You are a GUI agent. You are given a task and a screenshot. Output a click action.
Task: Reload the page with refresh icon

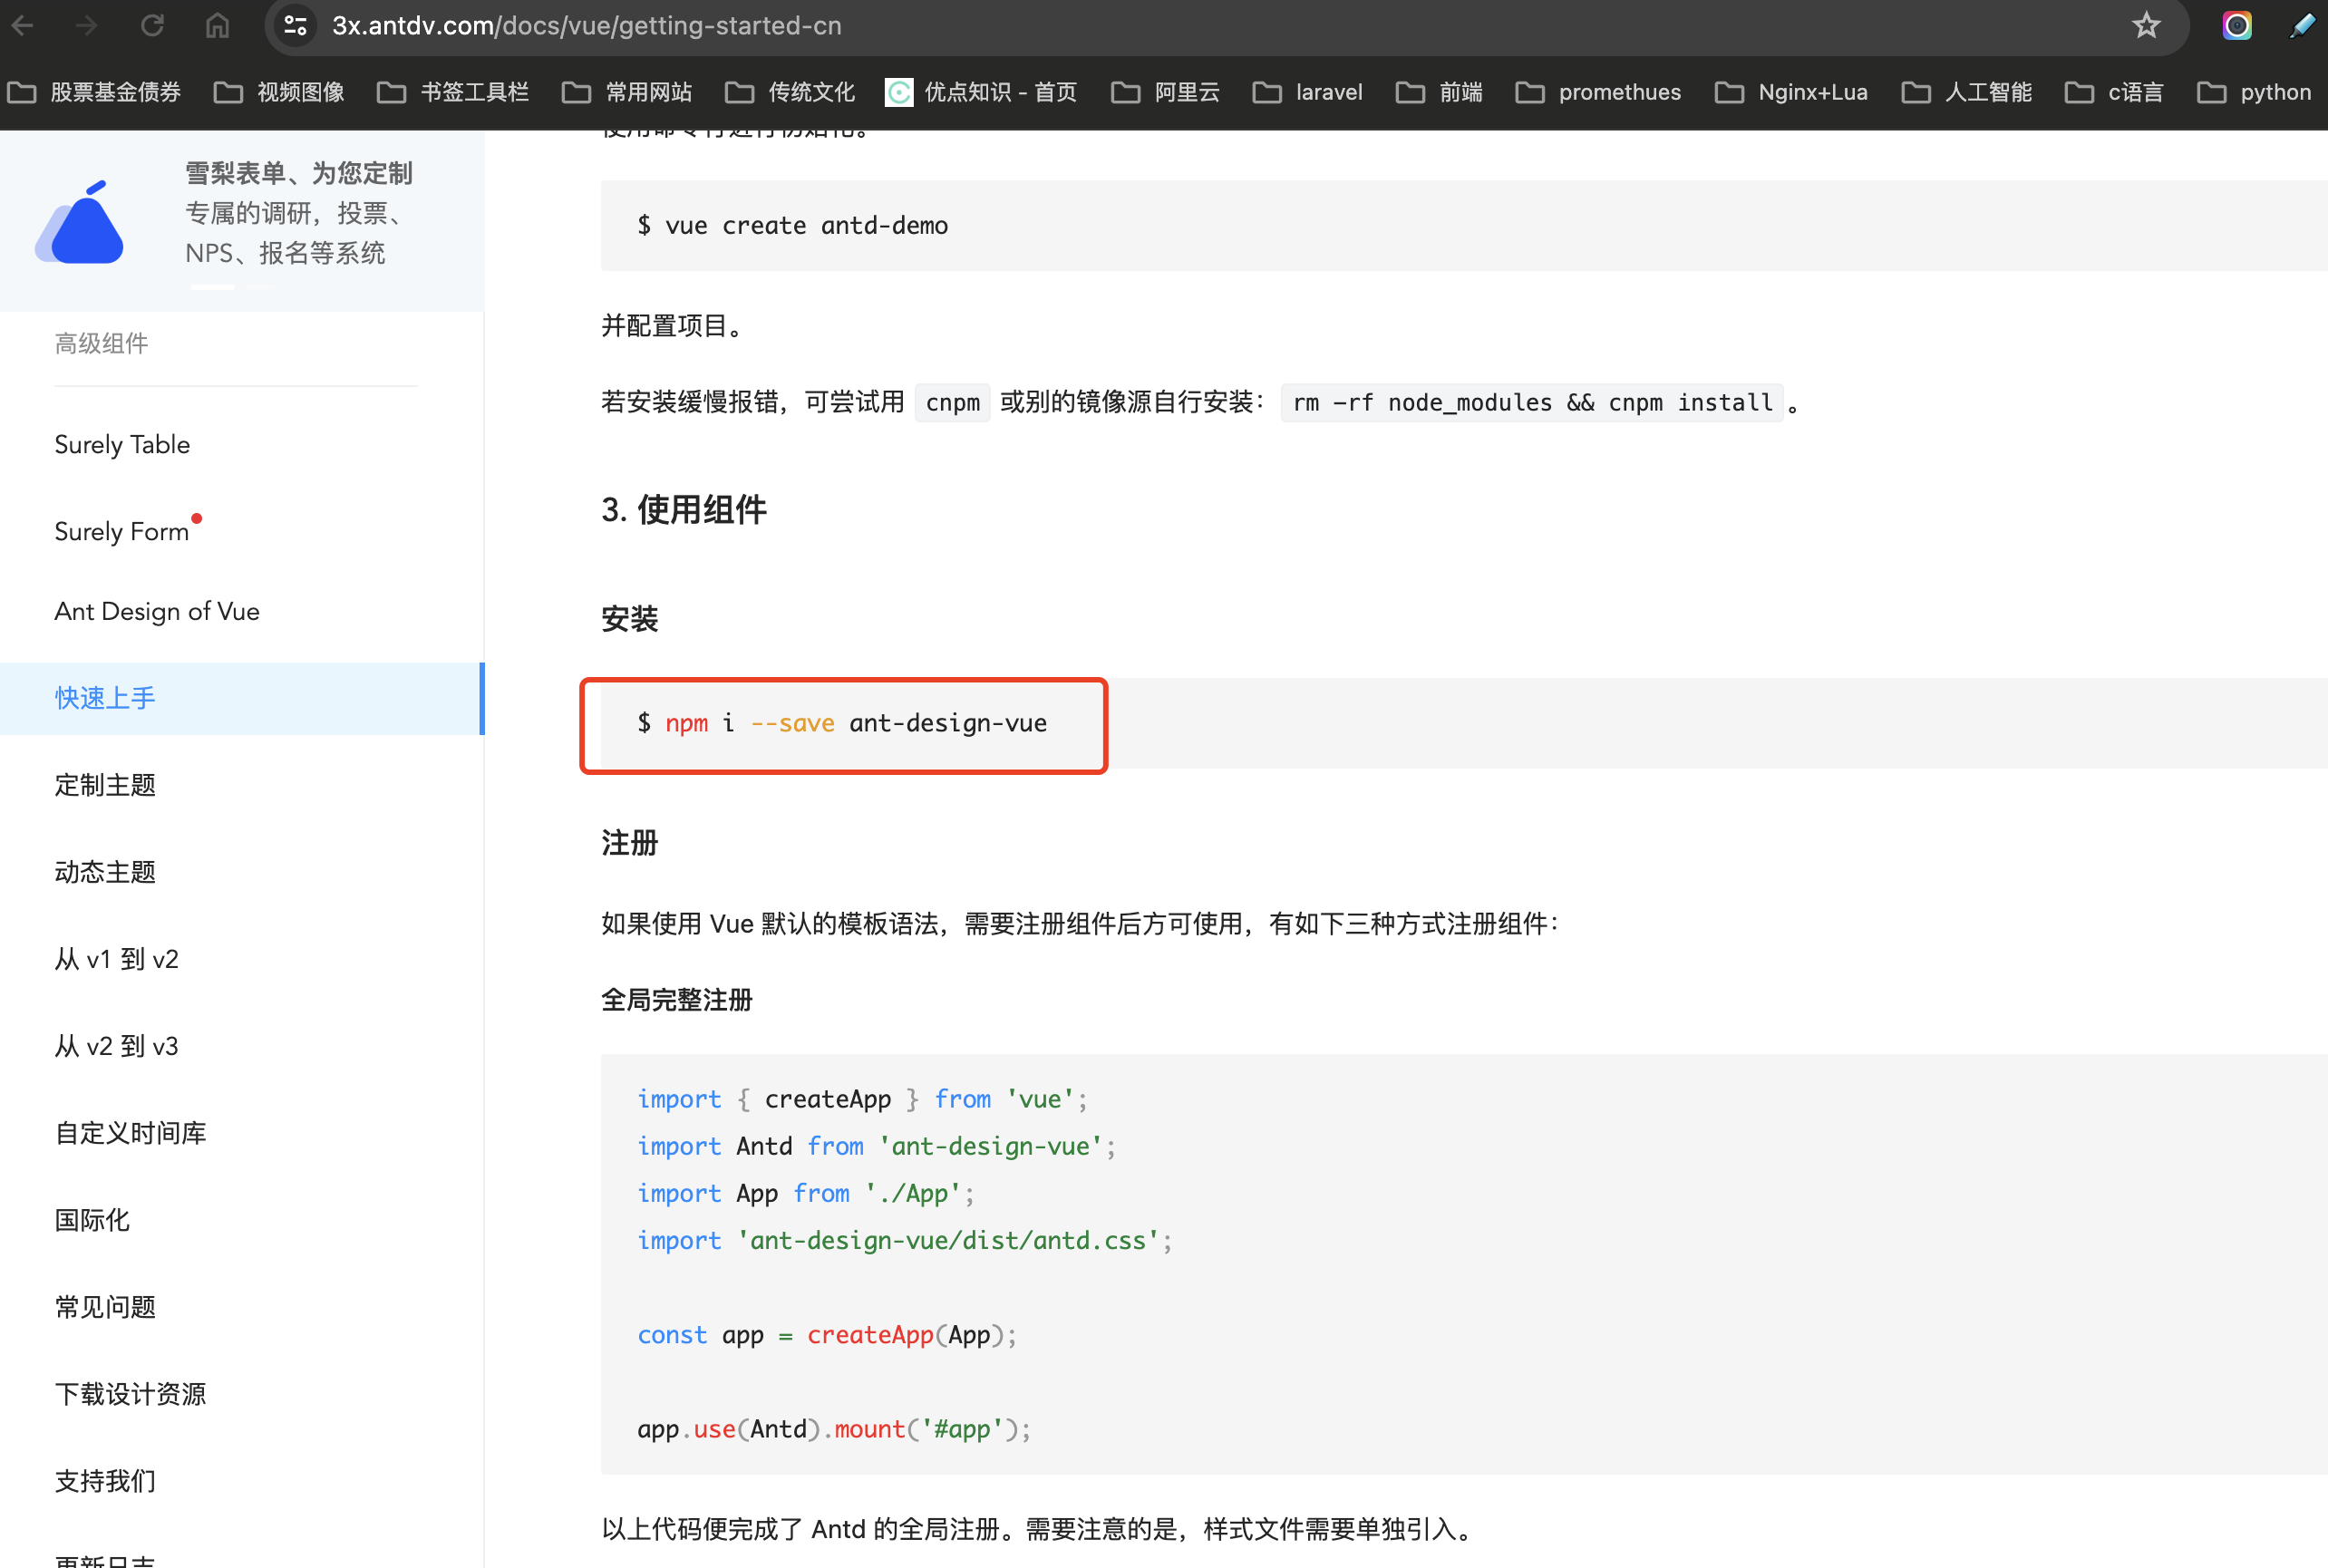tap(152, 25)
